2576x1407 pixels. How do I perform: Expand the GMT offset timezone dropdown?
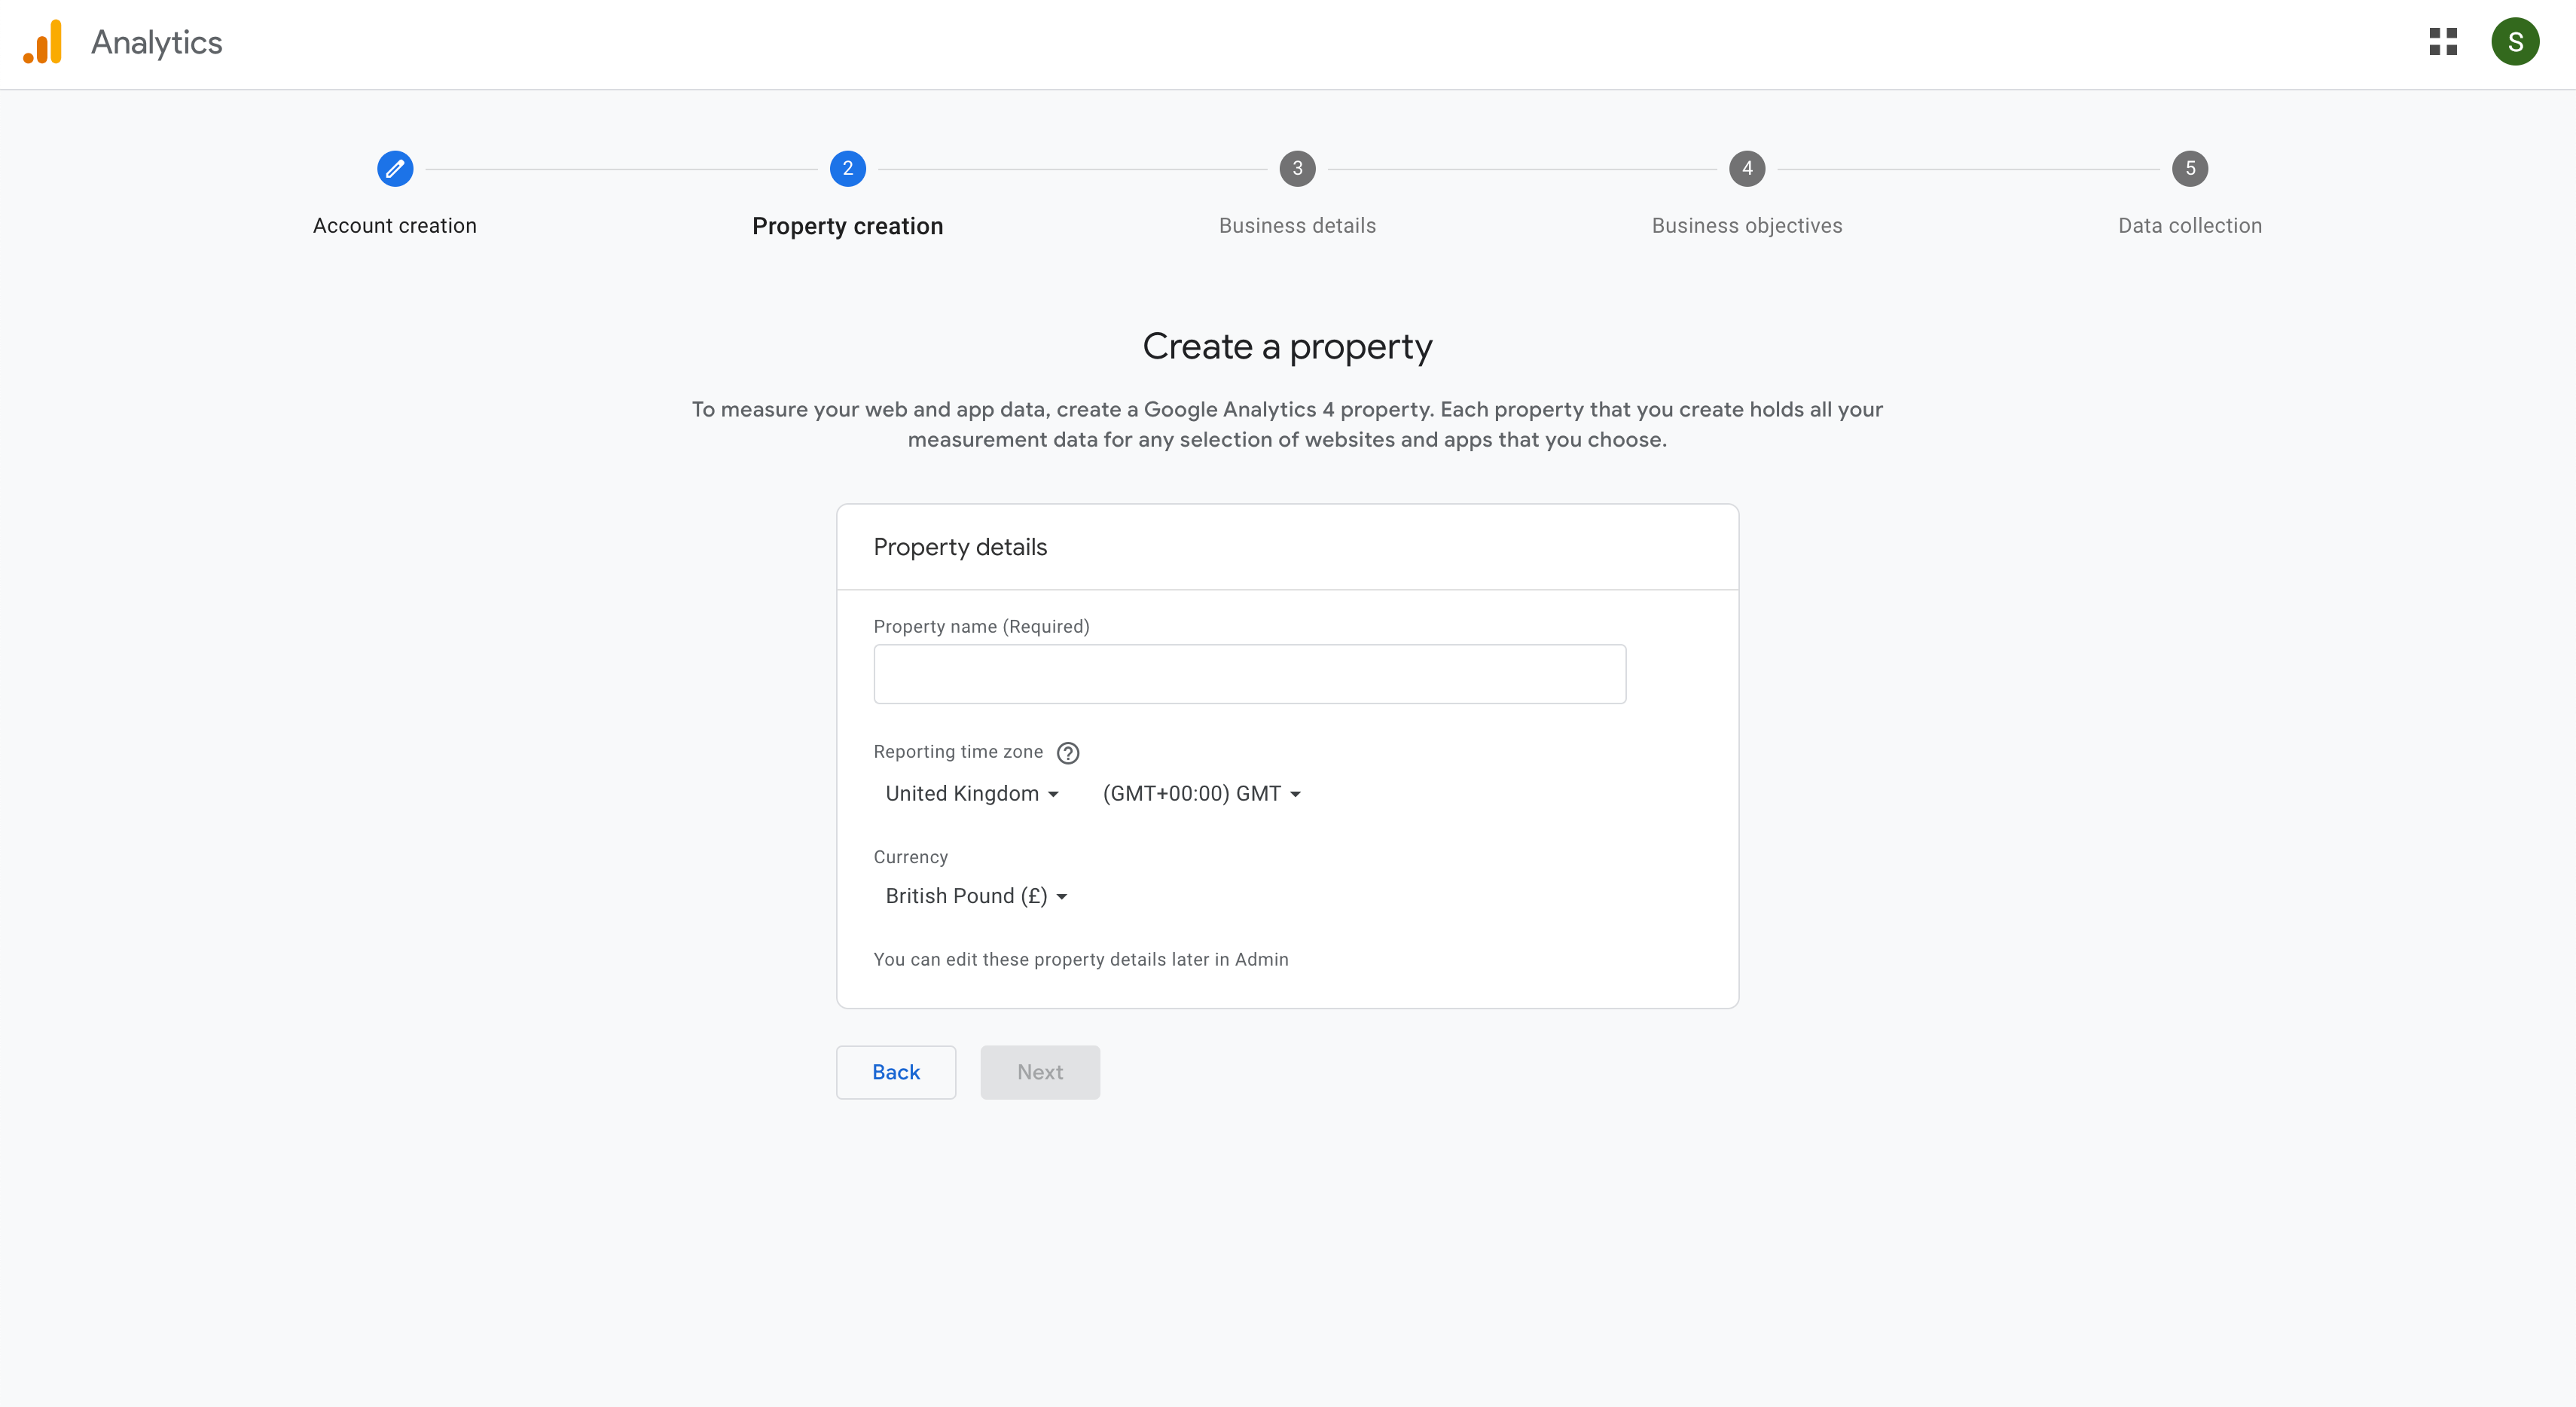pyautogui.click(x=1201, y=794)
